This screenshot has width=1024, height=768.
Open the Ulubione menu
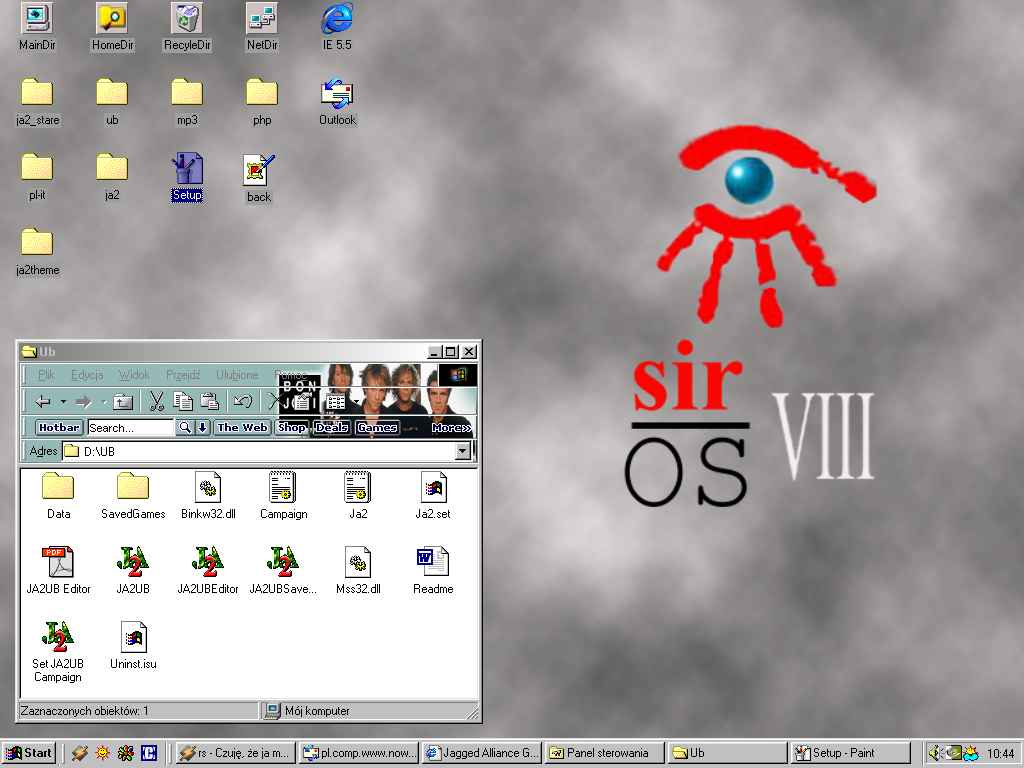237,375
